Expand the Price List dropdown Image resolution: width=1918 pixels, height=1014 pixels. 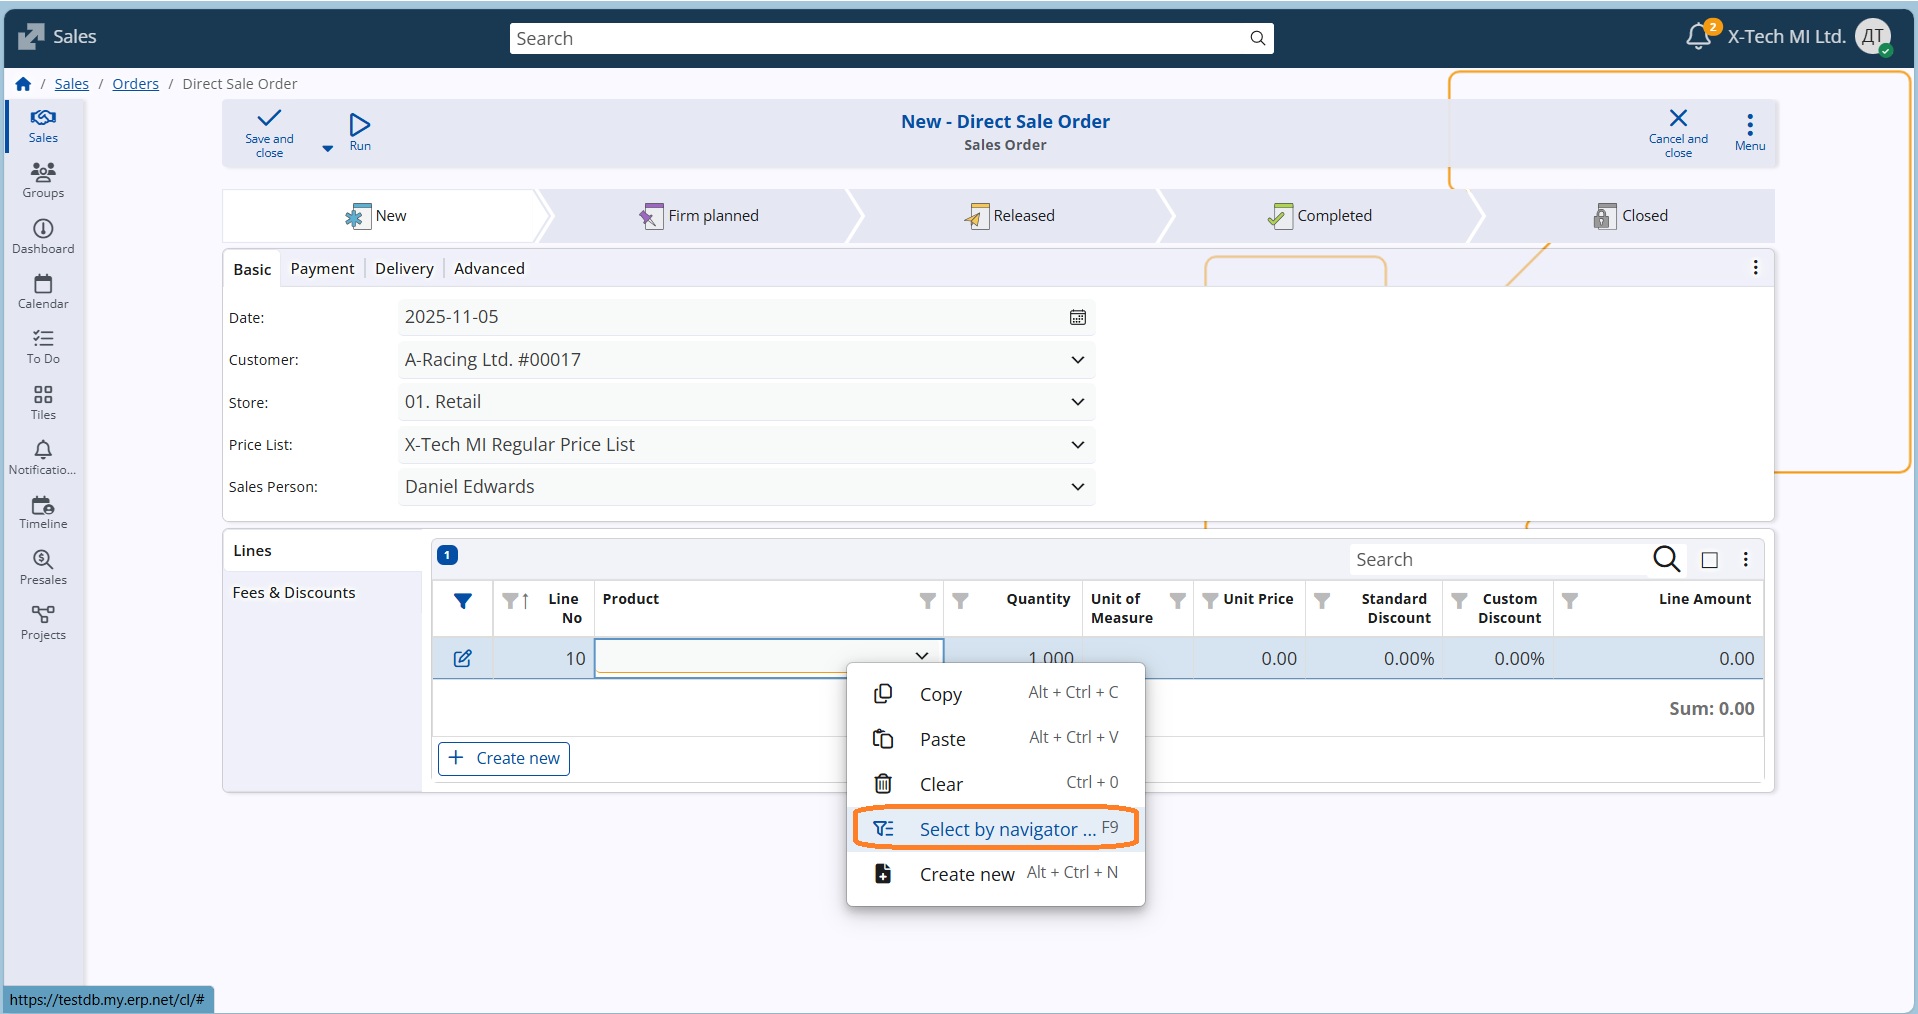click(1077, 445)
